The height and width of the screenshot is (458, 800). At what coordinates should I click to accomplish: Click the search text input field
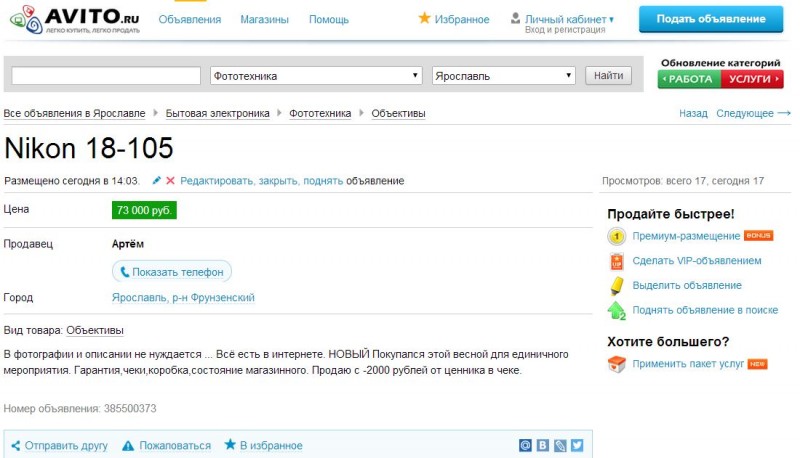(x=106, y=76)
